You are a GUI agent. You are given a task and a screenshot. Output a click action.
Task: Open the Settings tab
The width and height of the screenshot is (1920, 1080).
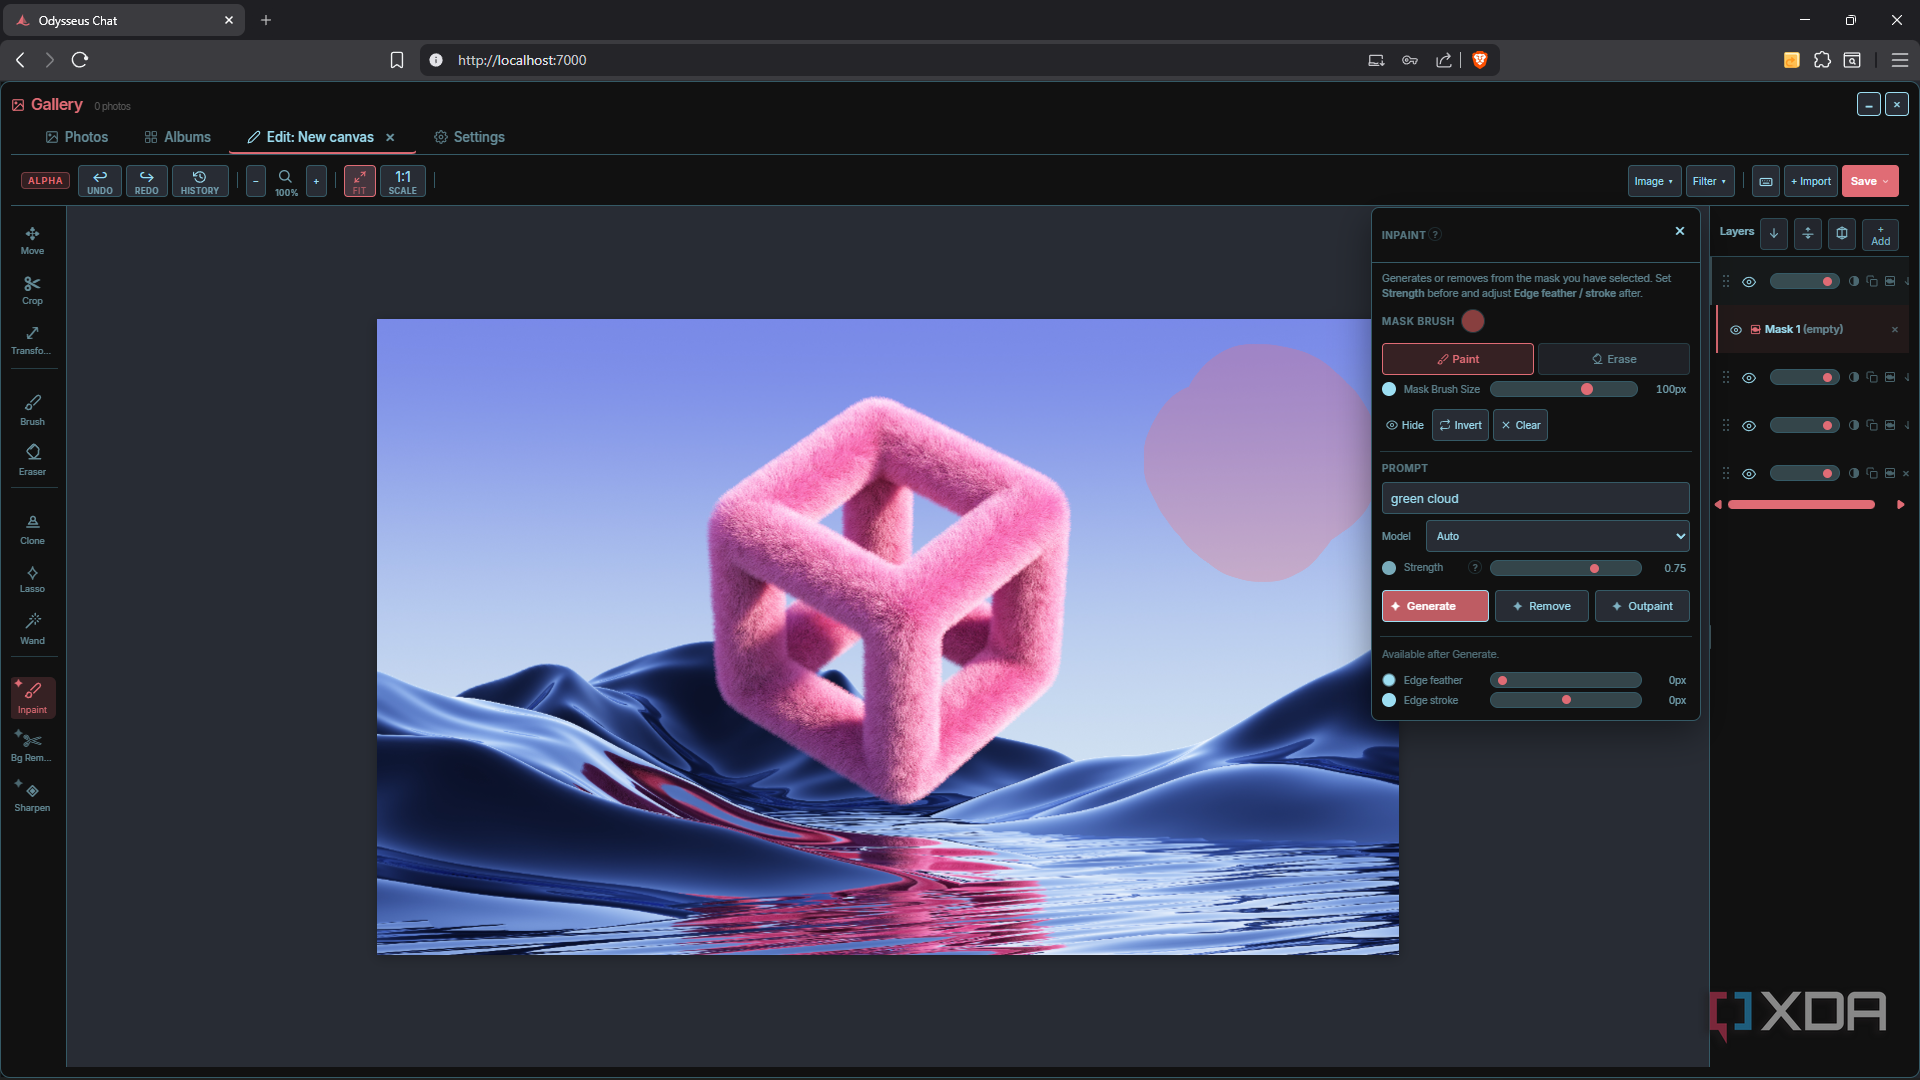point(469,137)
